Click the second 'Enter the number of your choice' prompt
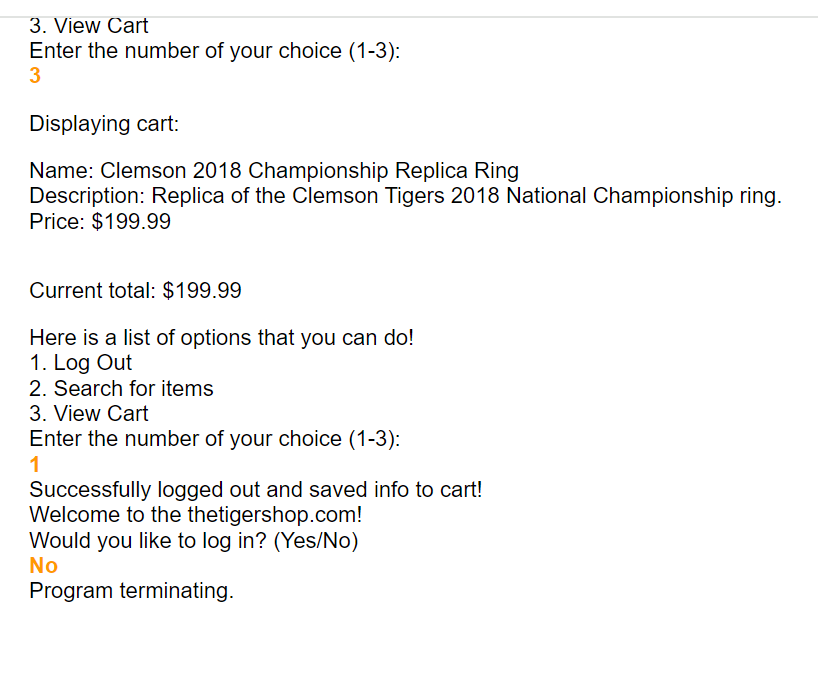 coord(214,439)
